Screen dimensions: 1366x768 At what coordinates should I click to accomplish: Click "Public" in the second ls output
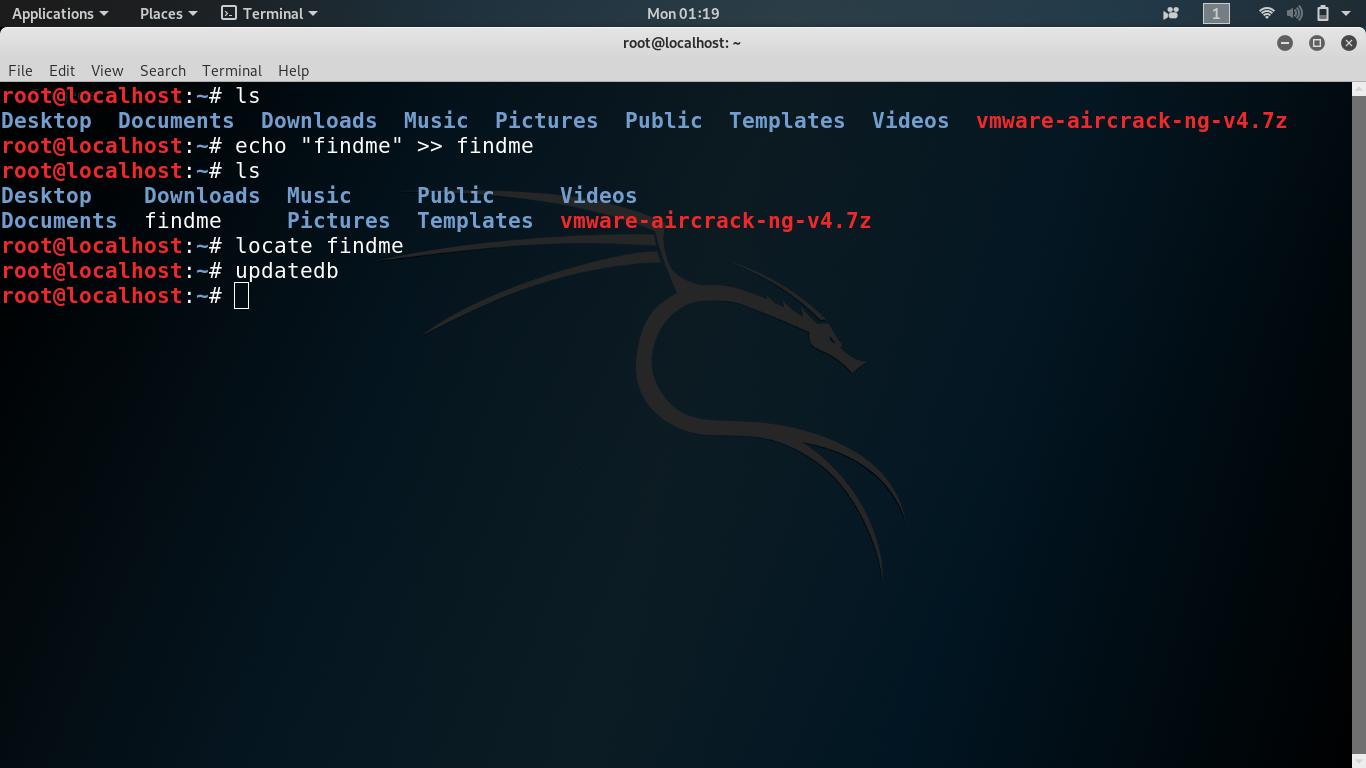point(456,196)
